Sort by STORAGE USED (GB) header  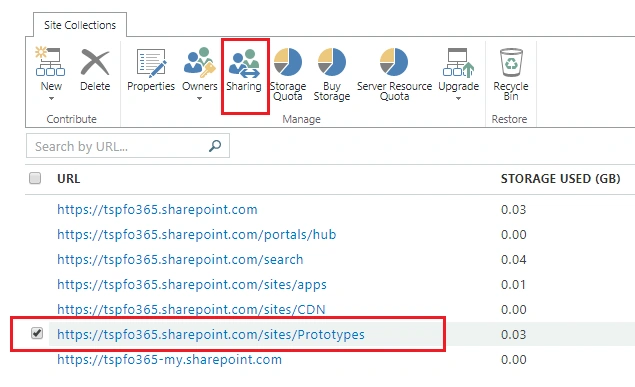(x=560, y=179)
